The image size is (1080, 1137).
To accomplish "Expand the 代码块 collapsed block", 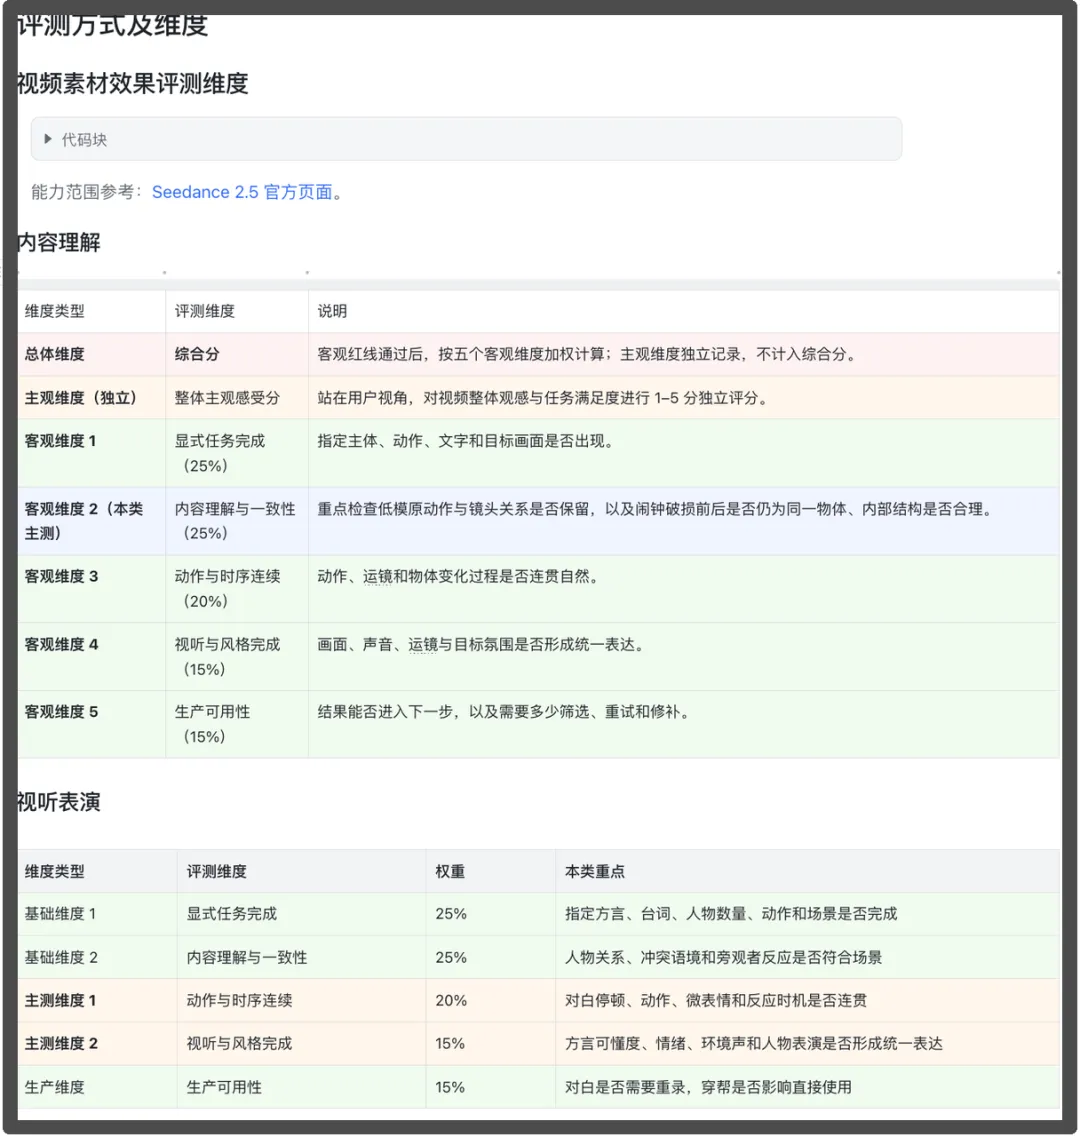I will (48, 139).
